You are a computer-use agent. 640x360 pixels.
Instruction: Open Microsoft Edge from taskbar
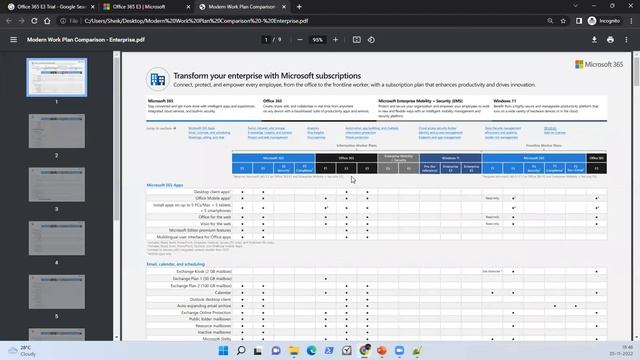[311, 351]
